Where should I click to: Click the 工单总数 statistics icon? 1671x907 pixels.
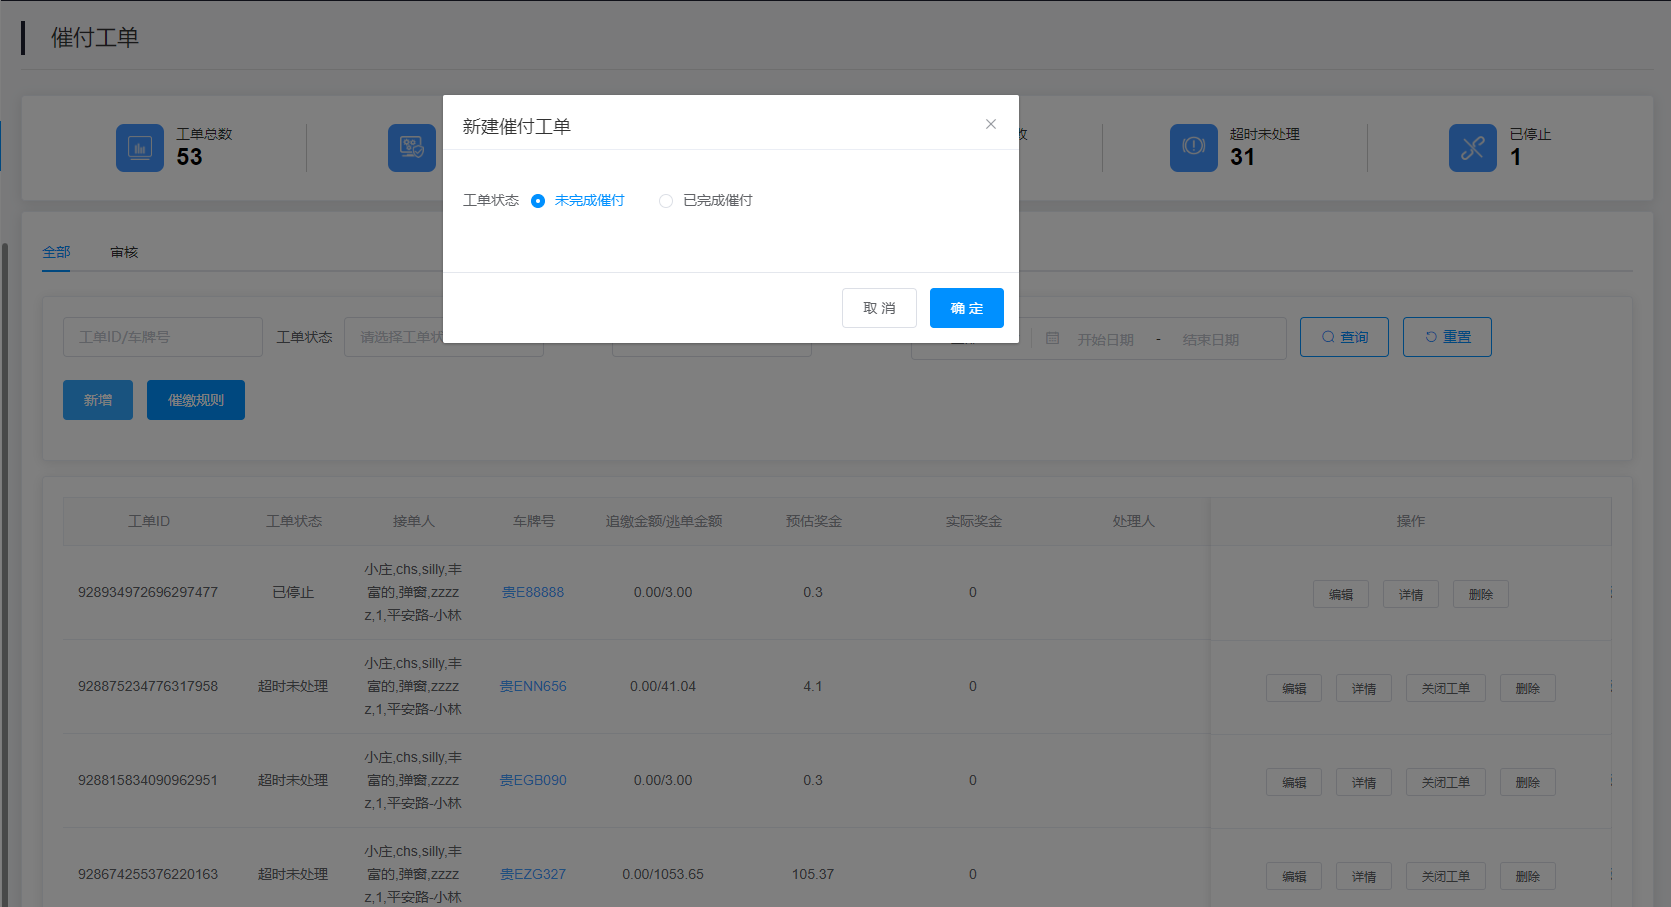pyautogui.click(x=139, y=148)
